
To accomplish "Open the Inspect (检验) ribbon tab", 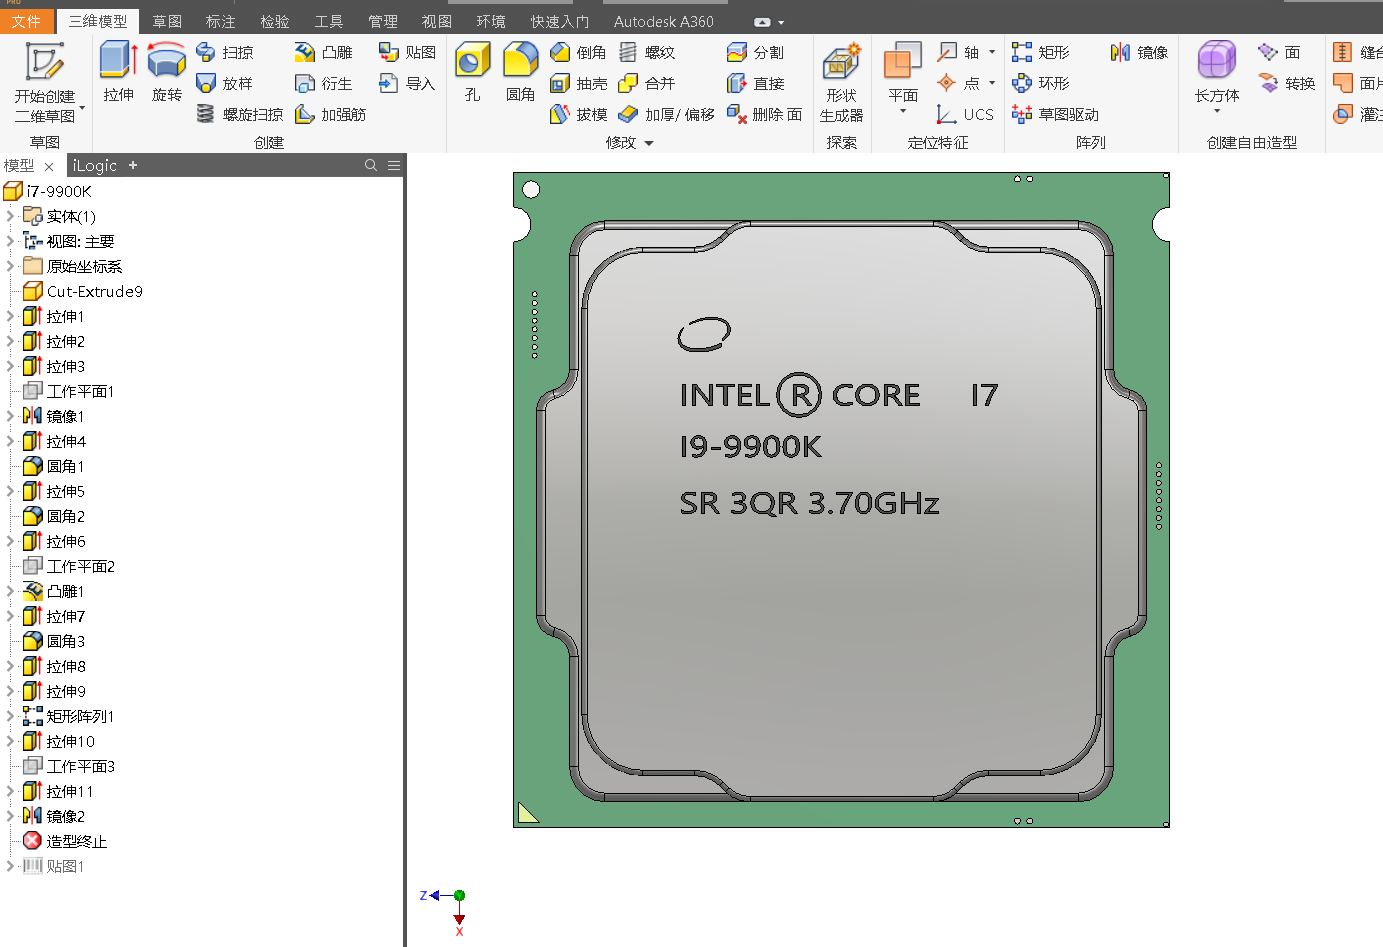I will tap(274, 21).
